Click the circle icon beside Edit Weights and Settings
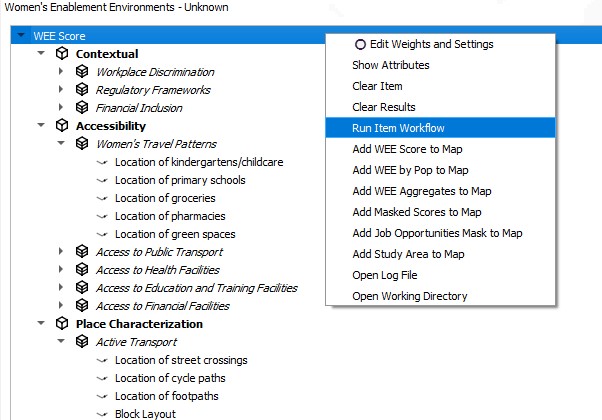 pos(360,45)
